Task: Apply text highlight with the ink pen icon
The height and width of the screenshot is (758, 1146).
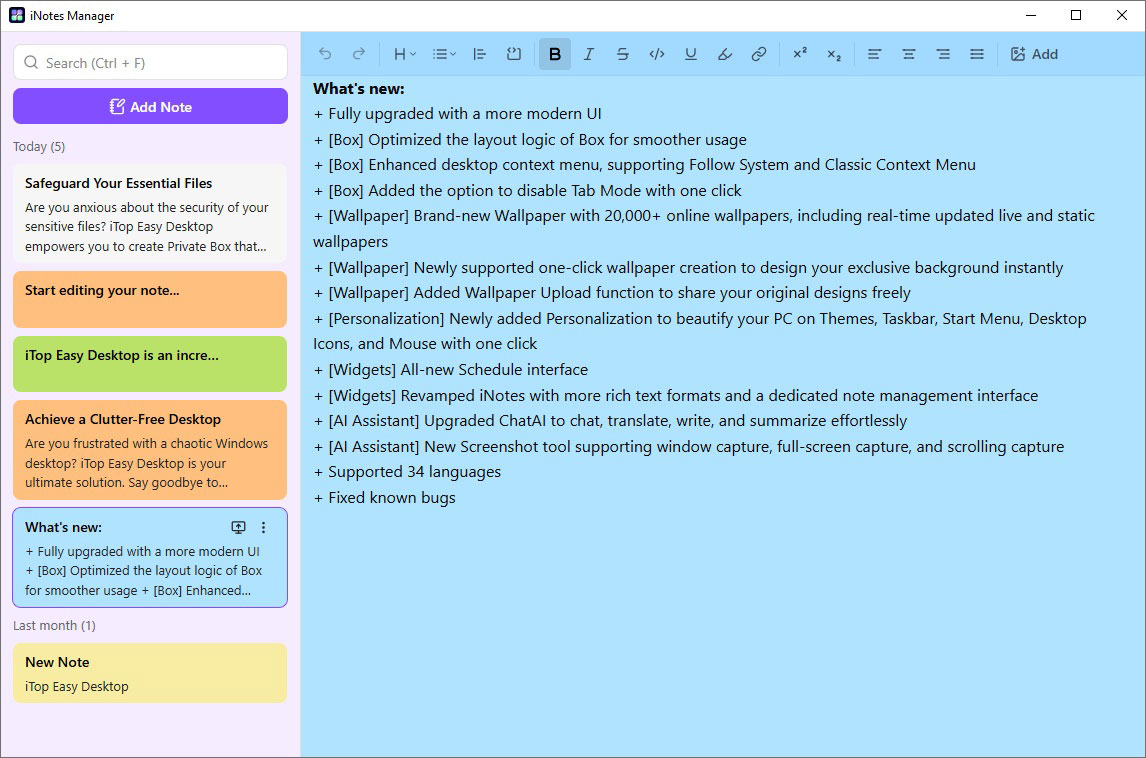Action: 725,54
